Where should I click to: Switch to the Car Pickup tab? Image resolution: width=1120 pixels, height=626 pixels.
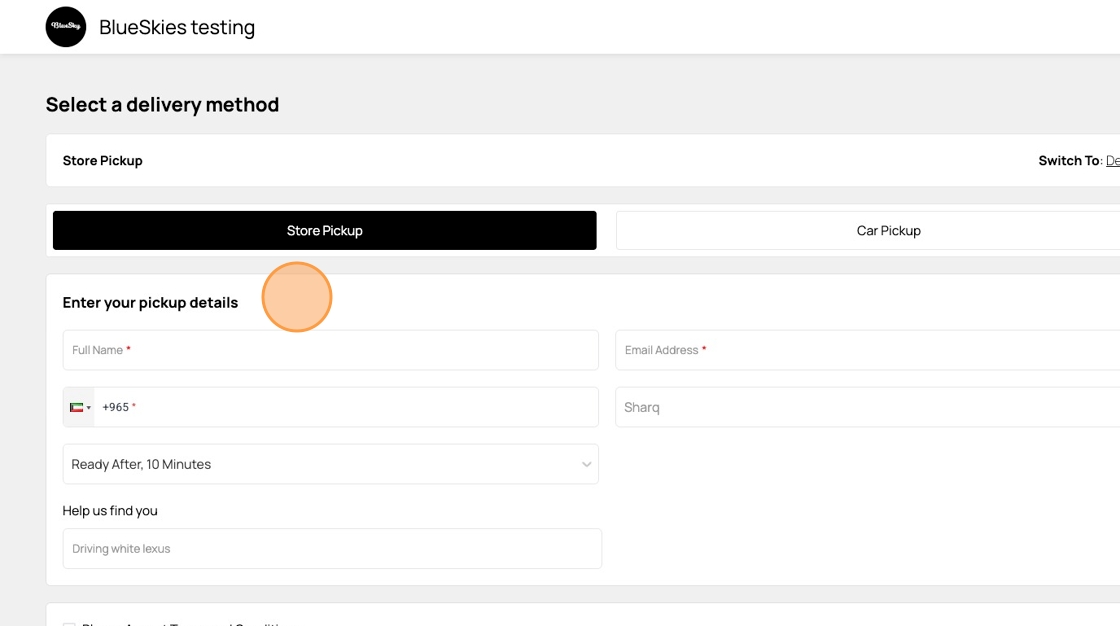click(x=888, y=230)
